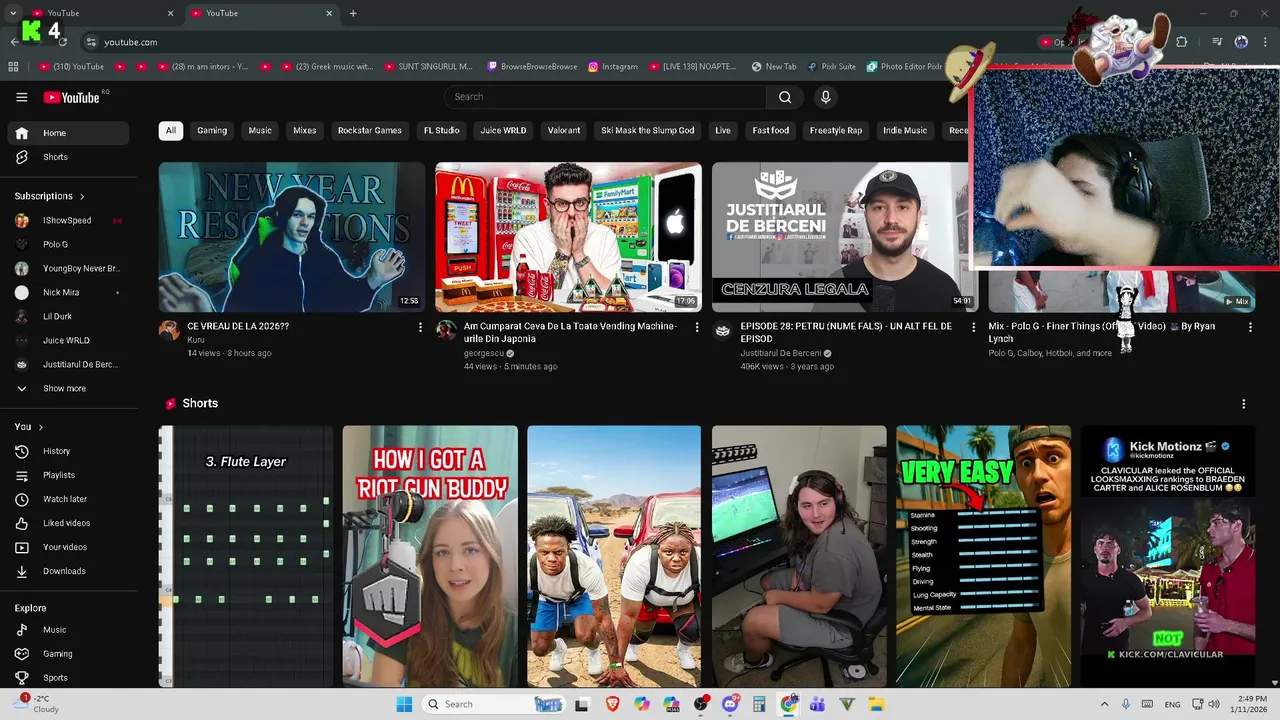Expand the Subscriptions section chevron

coord(82,196)
